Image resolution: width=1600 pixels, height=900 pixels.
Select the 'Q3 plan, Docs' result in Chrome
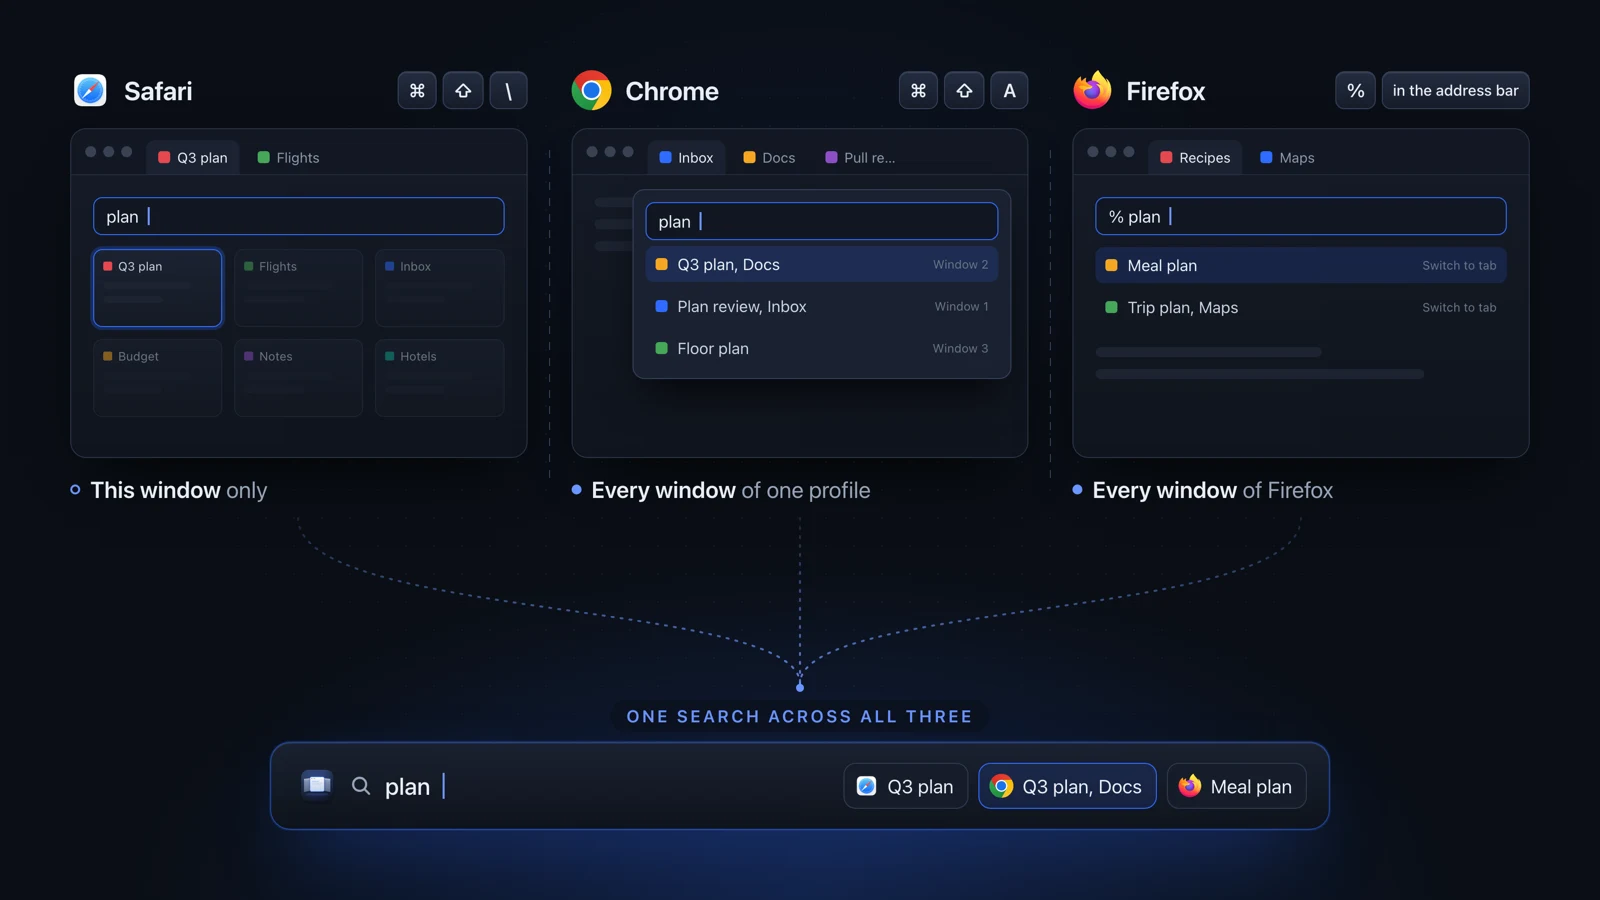[822, 264]
